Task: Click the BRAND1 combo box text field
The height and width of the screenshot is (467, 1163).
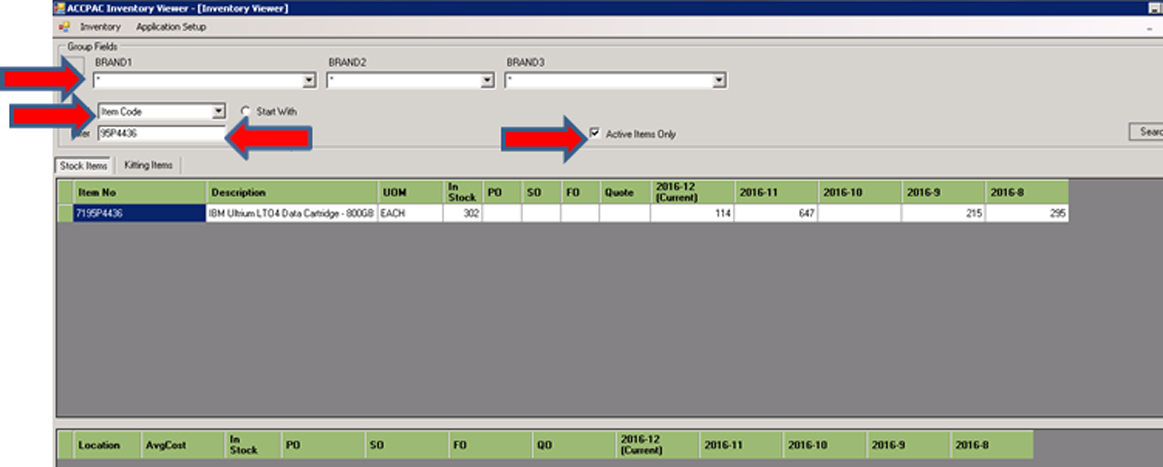Action: (x=197, y=81)
